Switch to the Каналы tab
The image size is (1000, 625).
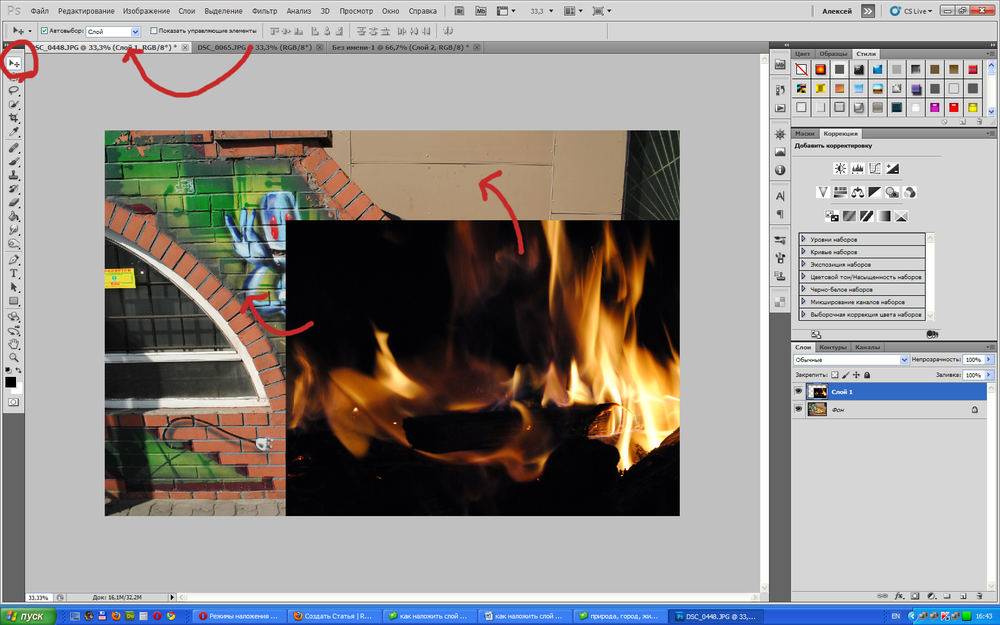pos(866,347)
